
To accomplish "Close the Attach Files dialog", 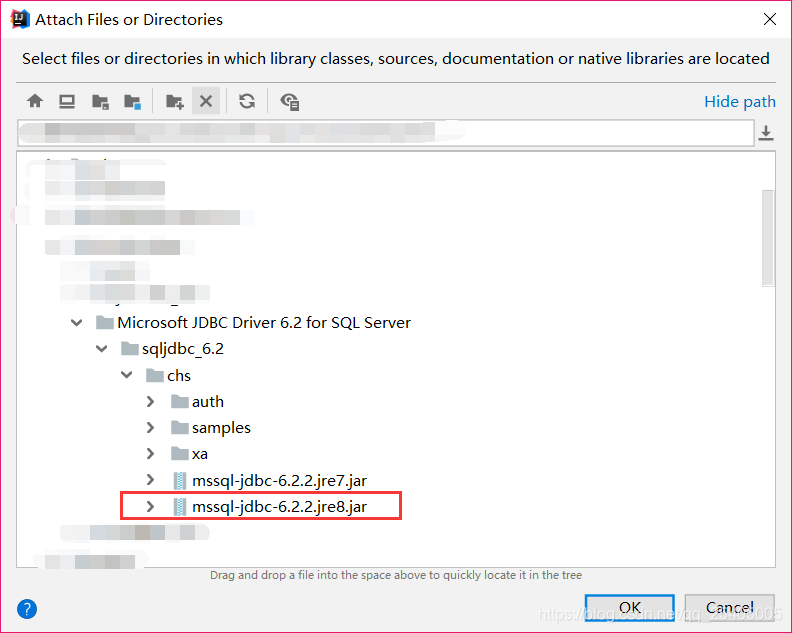I will (770, 19).
